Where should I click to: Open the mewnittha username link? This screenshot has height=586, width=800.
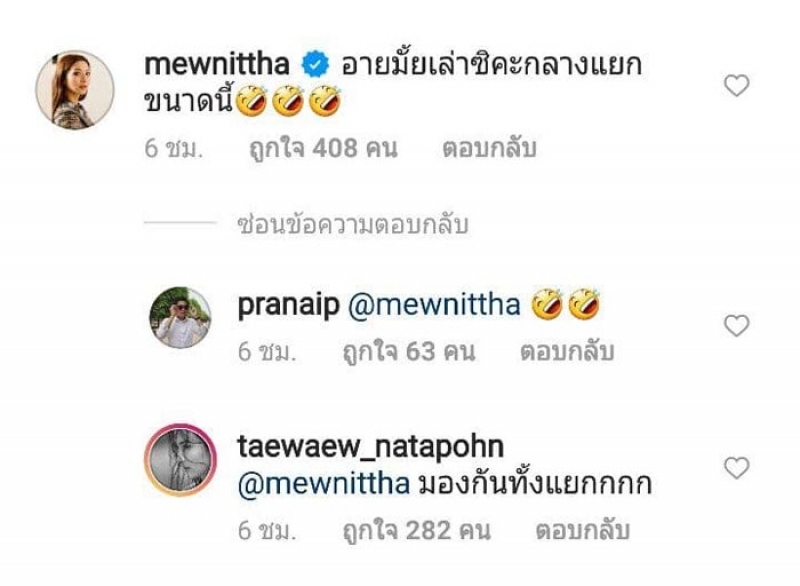(x=217, y=65)
